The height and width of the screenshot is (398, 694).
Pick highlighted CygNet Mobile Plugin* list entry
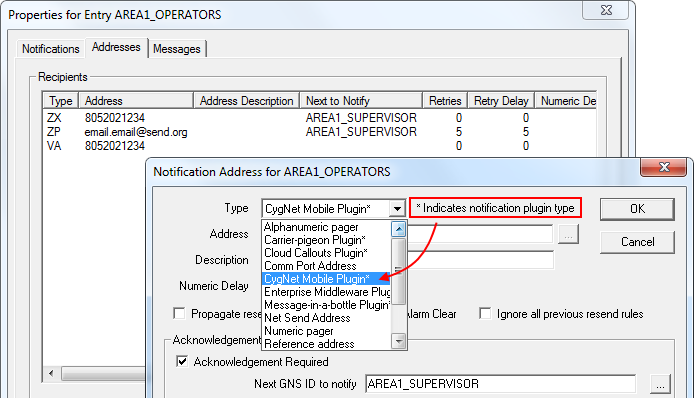pos(327,279)
